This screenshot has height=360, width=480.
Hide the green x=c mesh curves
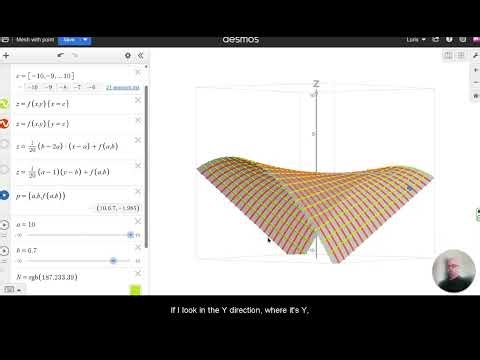click(x=4, y=104)
